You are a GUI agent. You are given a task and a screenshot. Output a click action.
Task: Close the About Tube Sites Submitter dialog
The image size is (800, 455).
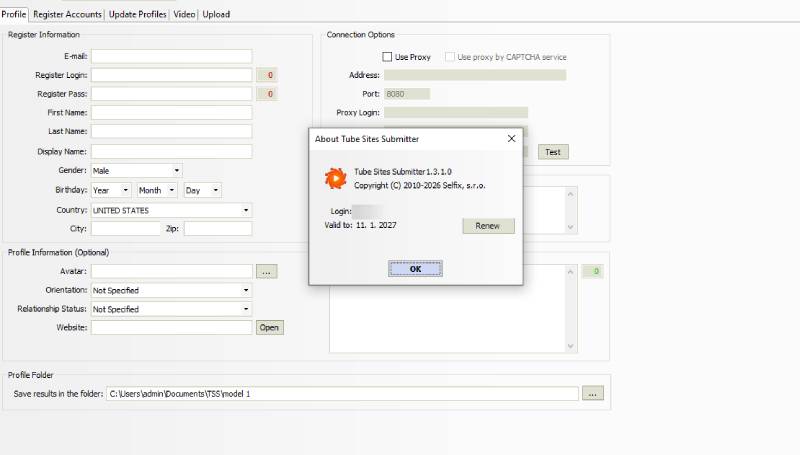pos(511,139)
